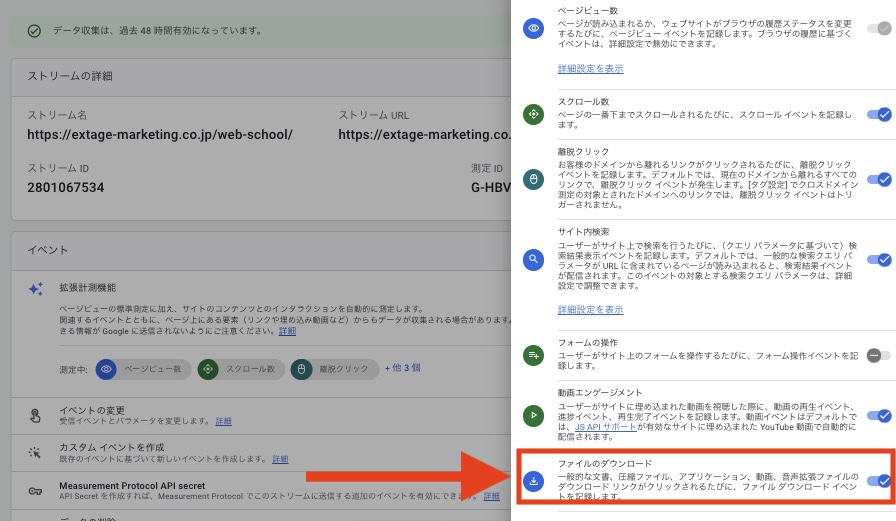This screenshot has width=896, height=521.
Task: Click the video engagement play icon
Action: (533, 415)
